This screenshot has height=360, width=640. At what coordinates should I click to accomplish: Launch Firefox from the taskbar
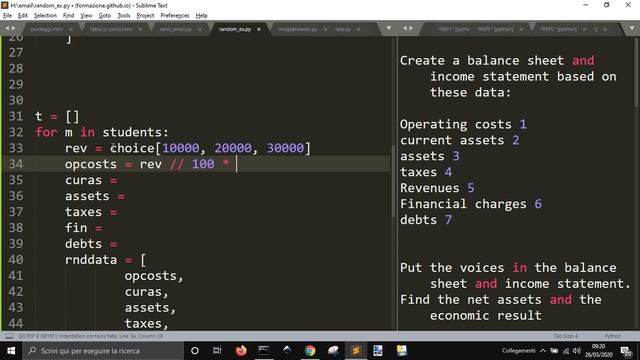click(x=241, y=351)
